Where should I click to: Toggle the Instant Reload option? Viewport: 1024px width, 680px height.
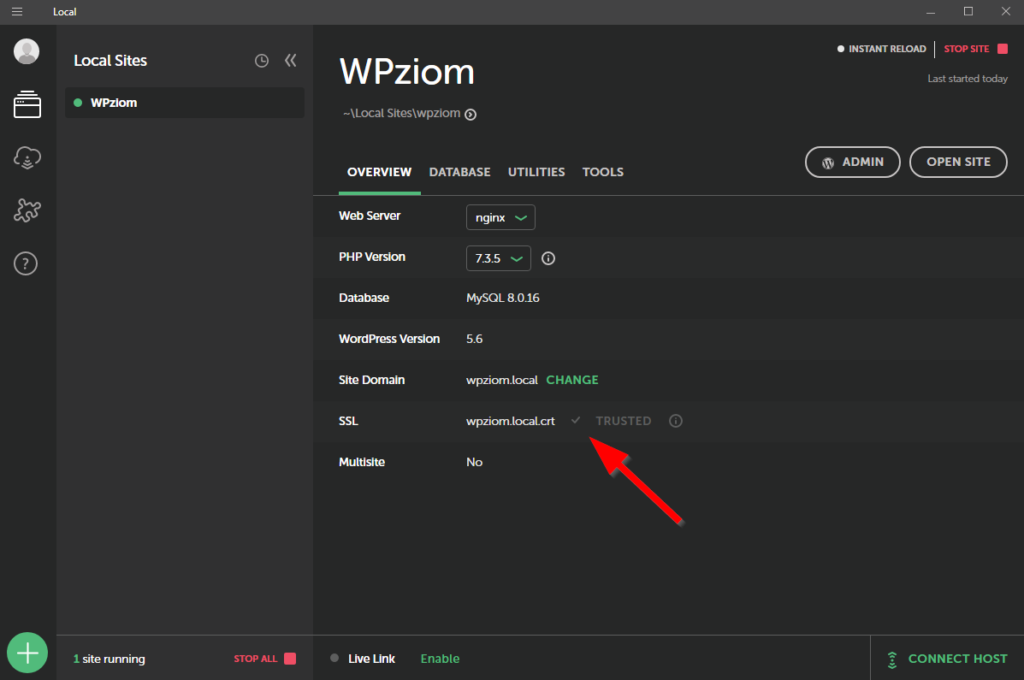(881, 49)
